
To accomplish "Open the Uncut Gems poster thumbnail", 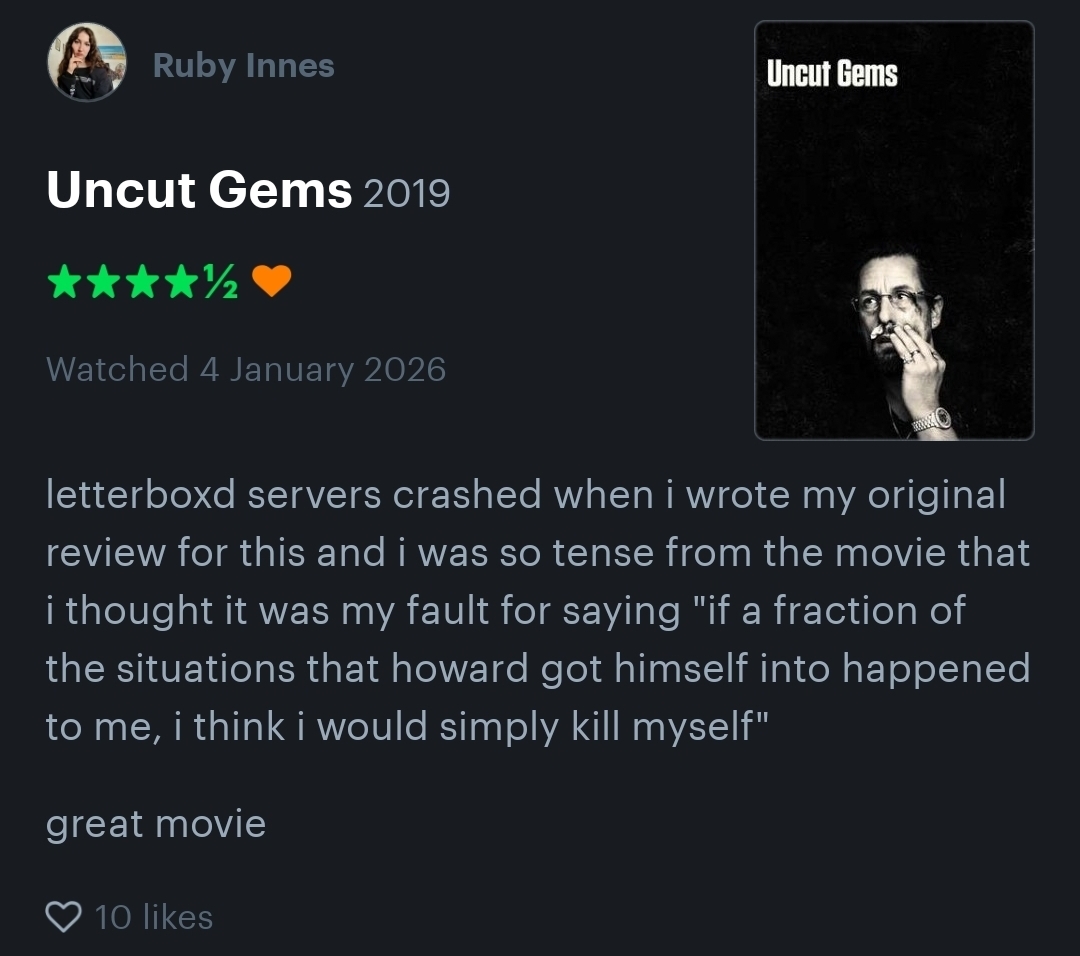I will (x=893, y=230).
